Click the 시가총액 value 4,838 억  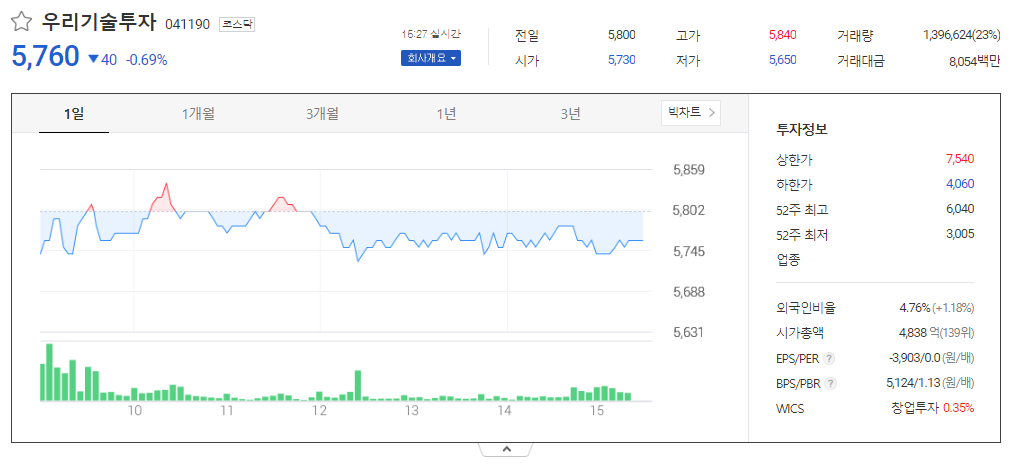pyautogui.click(x=919, y=333)
